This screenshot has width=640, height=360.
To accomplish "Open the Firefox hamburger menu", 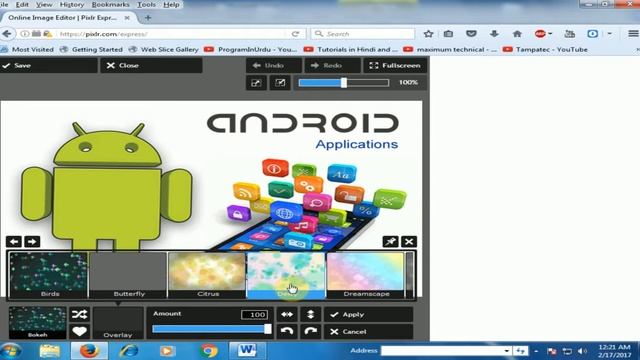I will 633,34.
